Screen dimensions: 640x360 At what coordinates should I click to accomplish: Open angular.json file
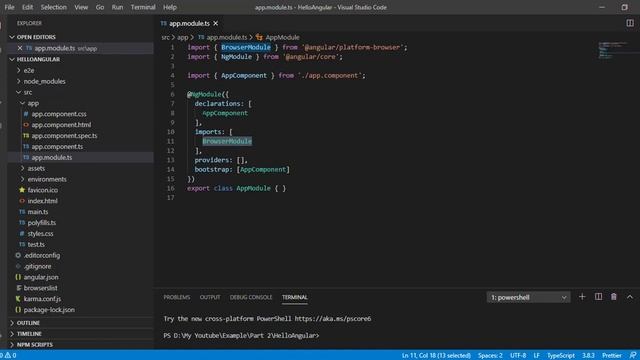click(41, 277)
